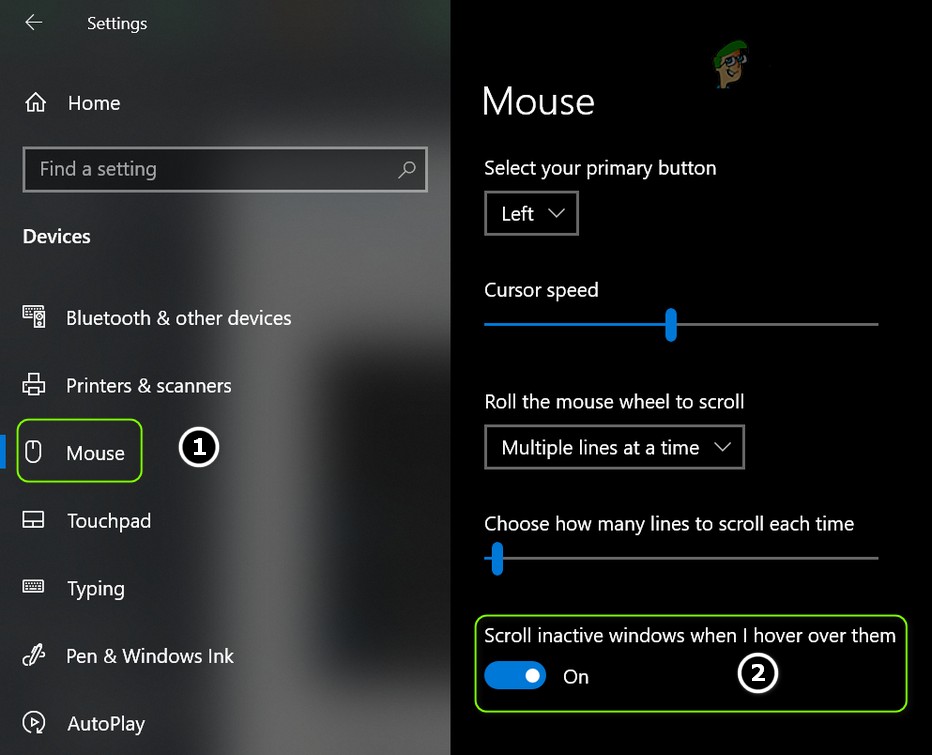Click the Pen & Windows Ink icon
932x755 pixels.
(33, 656)
